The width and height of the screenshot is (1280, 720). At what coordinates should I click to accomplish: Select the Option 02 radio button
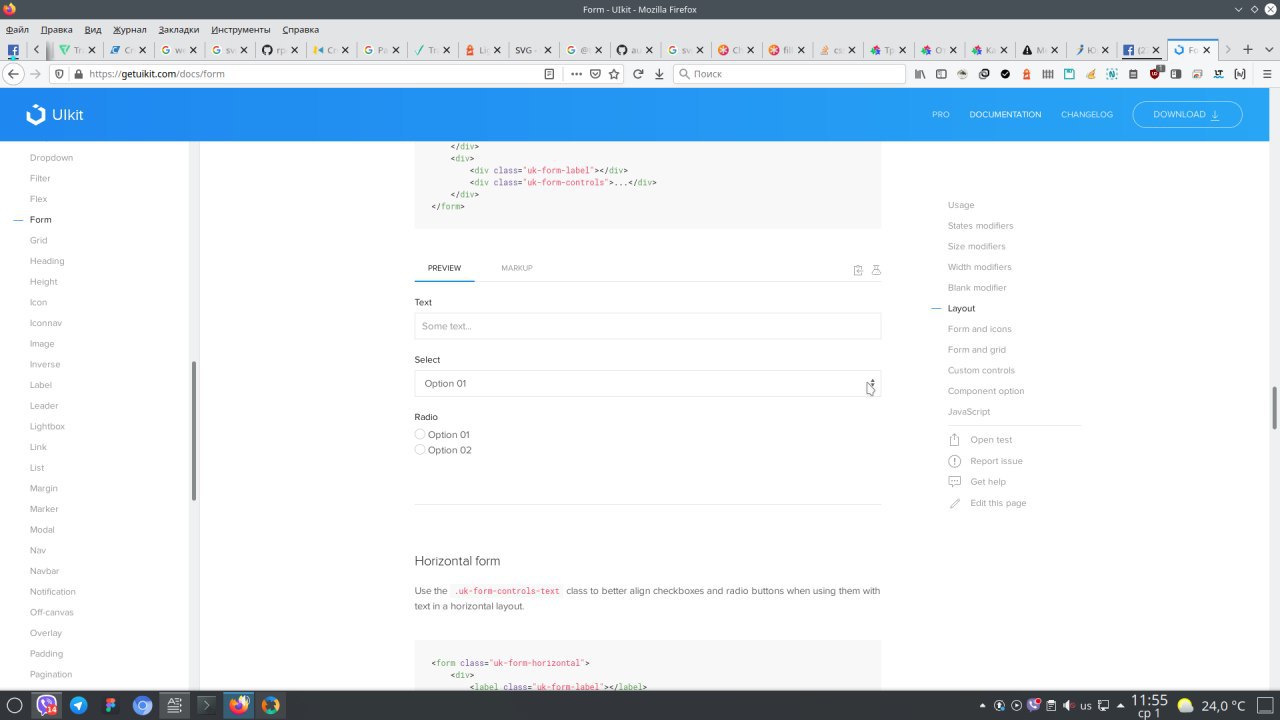pyautogui.click(x=420, y=450)
